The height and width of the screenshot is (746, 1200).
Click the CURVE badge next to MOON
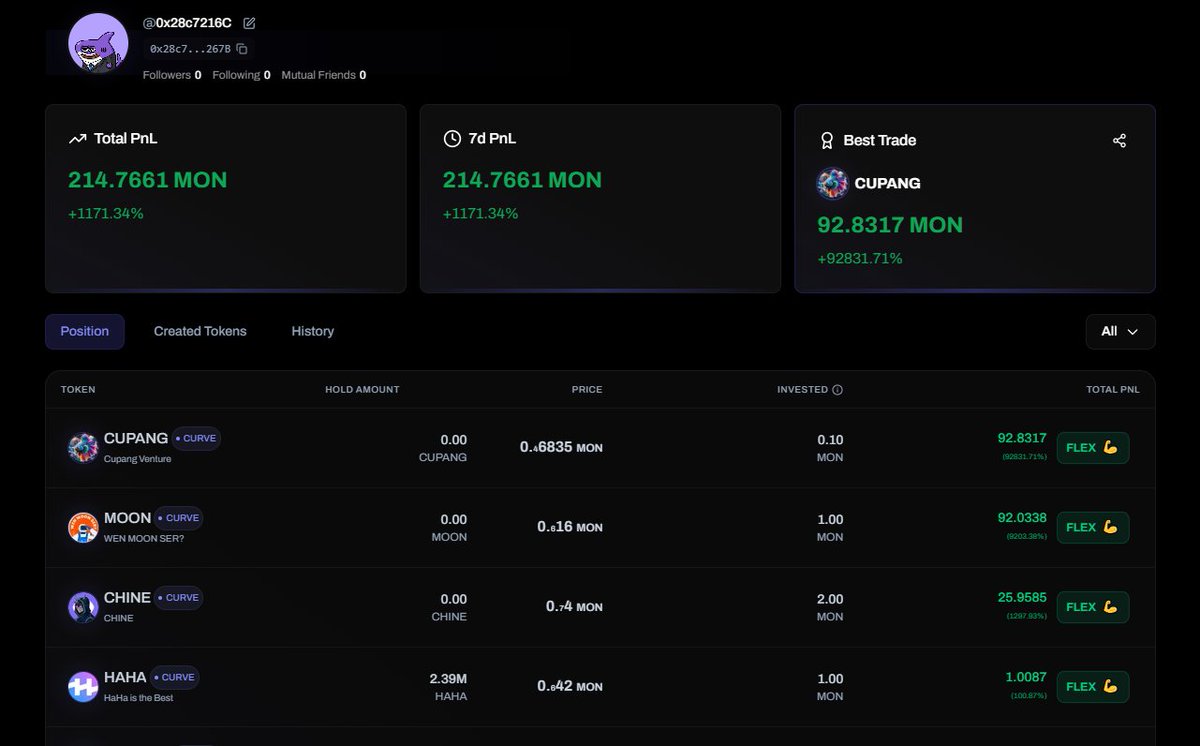pyautogui.click(x=179, y=518)
